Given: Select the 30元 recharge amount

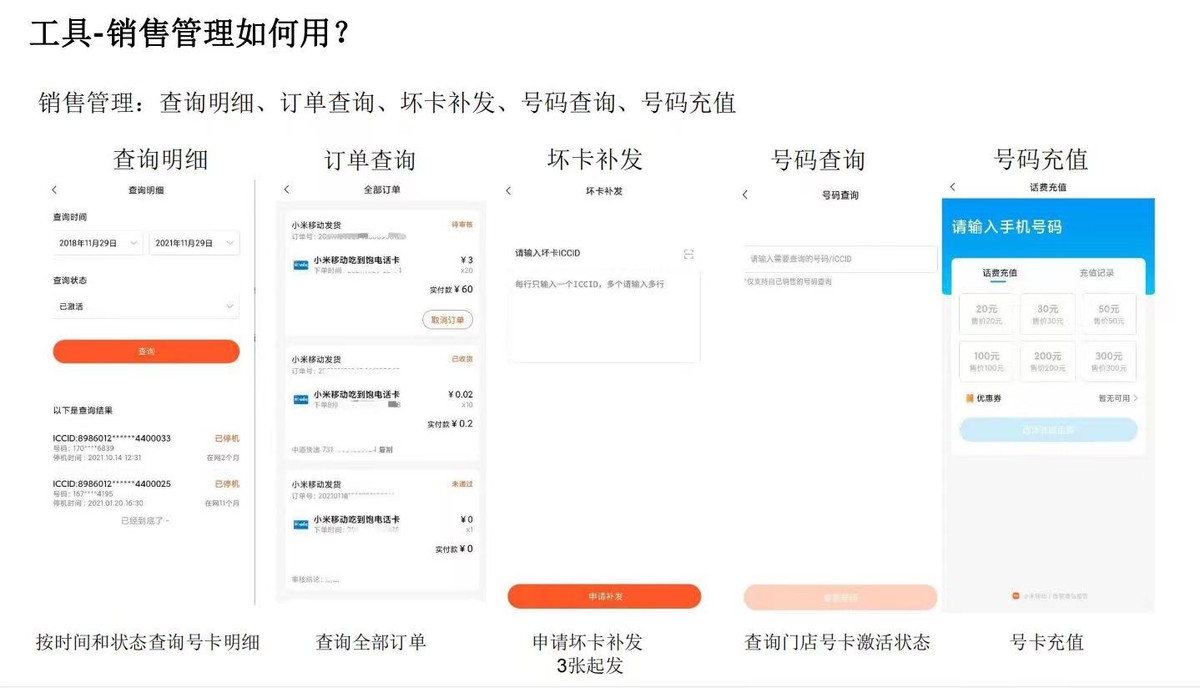Looking at the screenshot, I should pos(1048,314).
